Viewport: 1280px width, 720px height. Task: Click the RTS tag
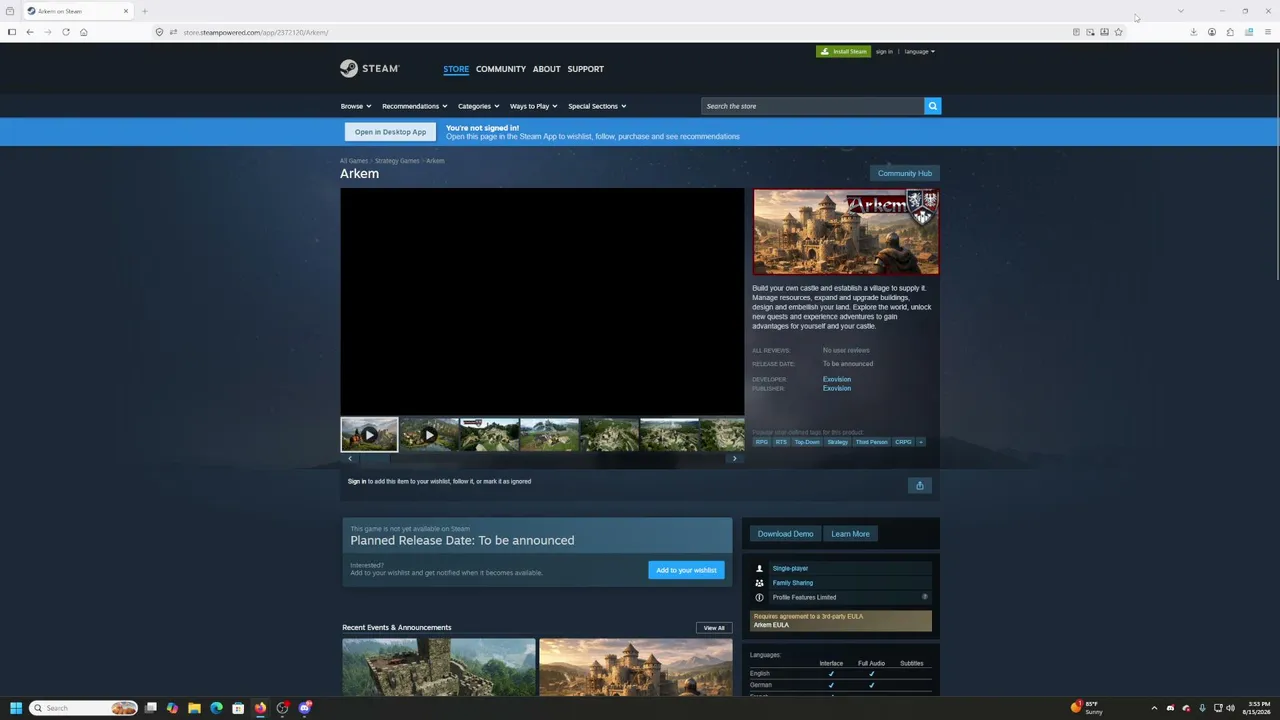pyautogui.click(x=781, y=442)
